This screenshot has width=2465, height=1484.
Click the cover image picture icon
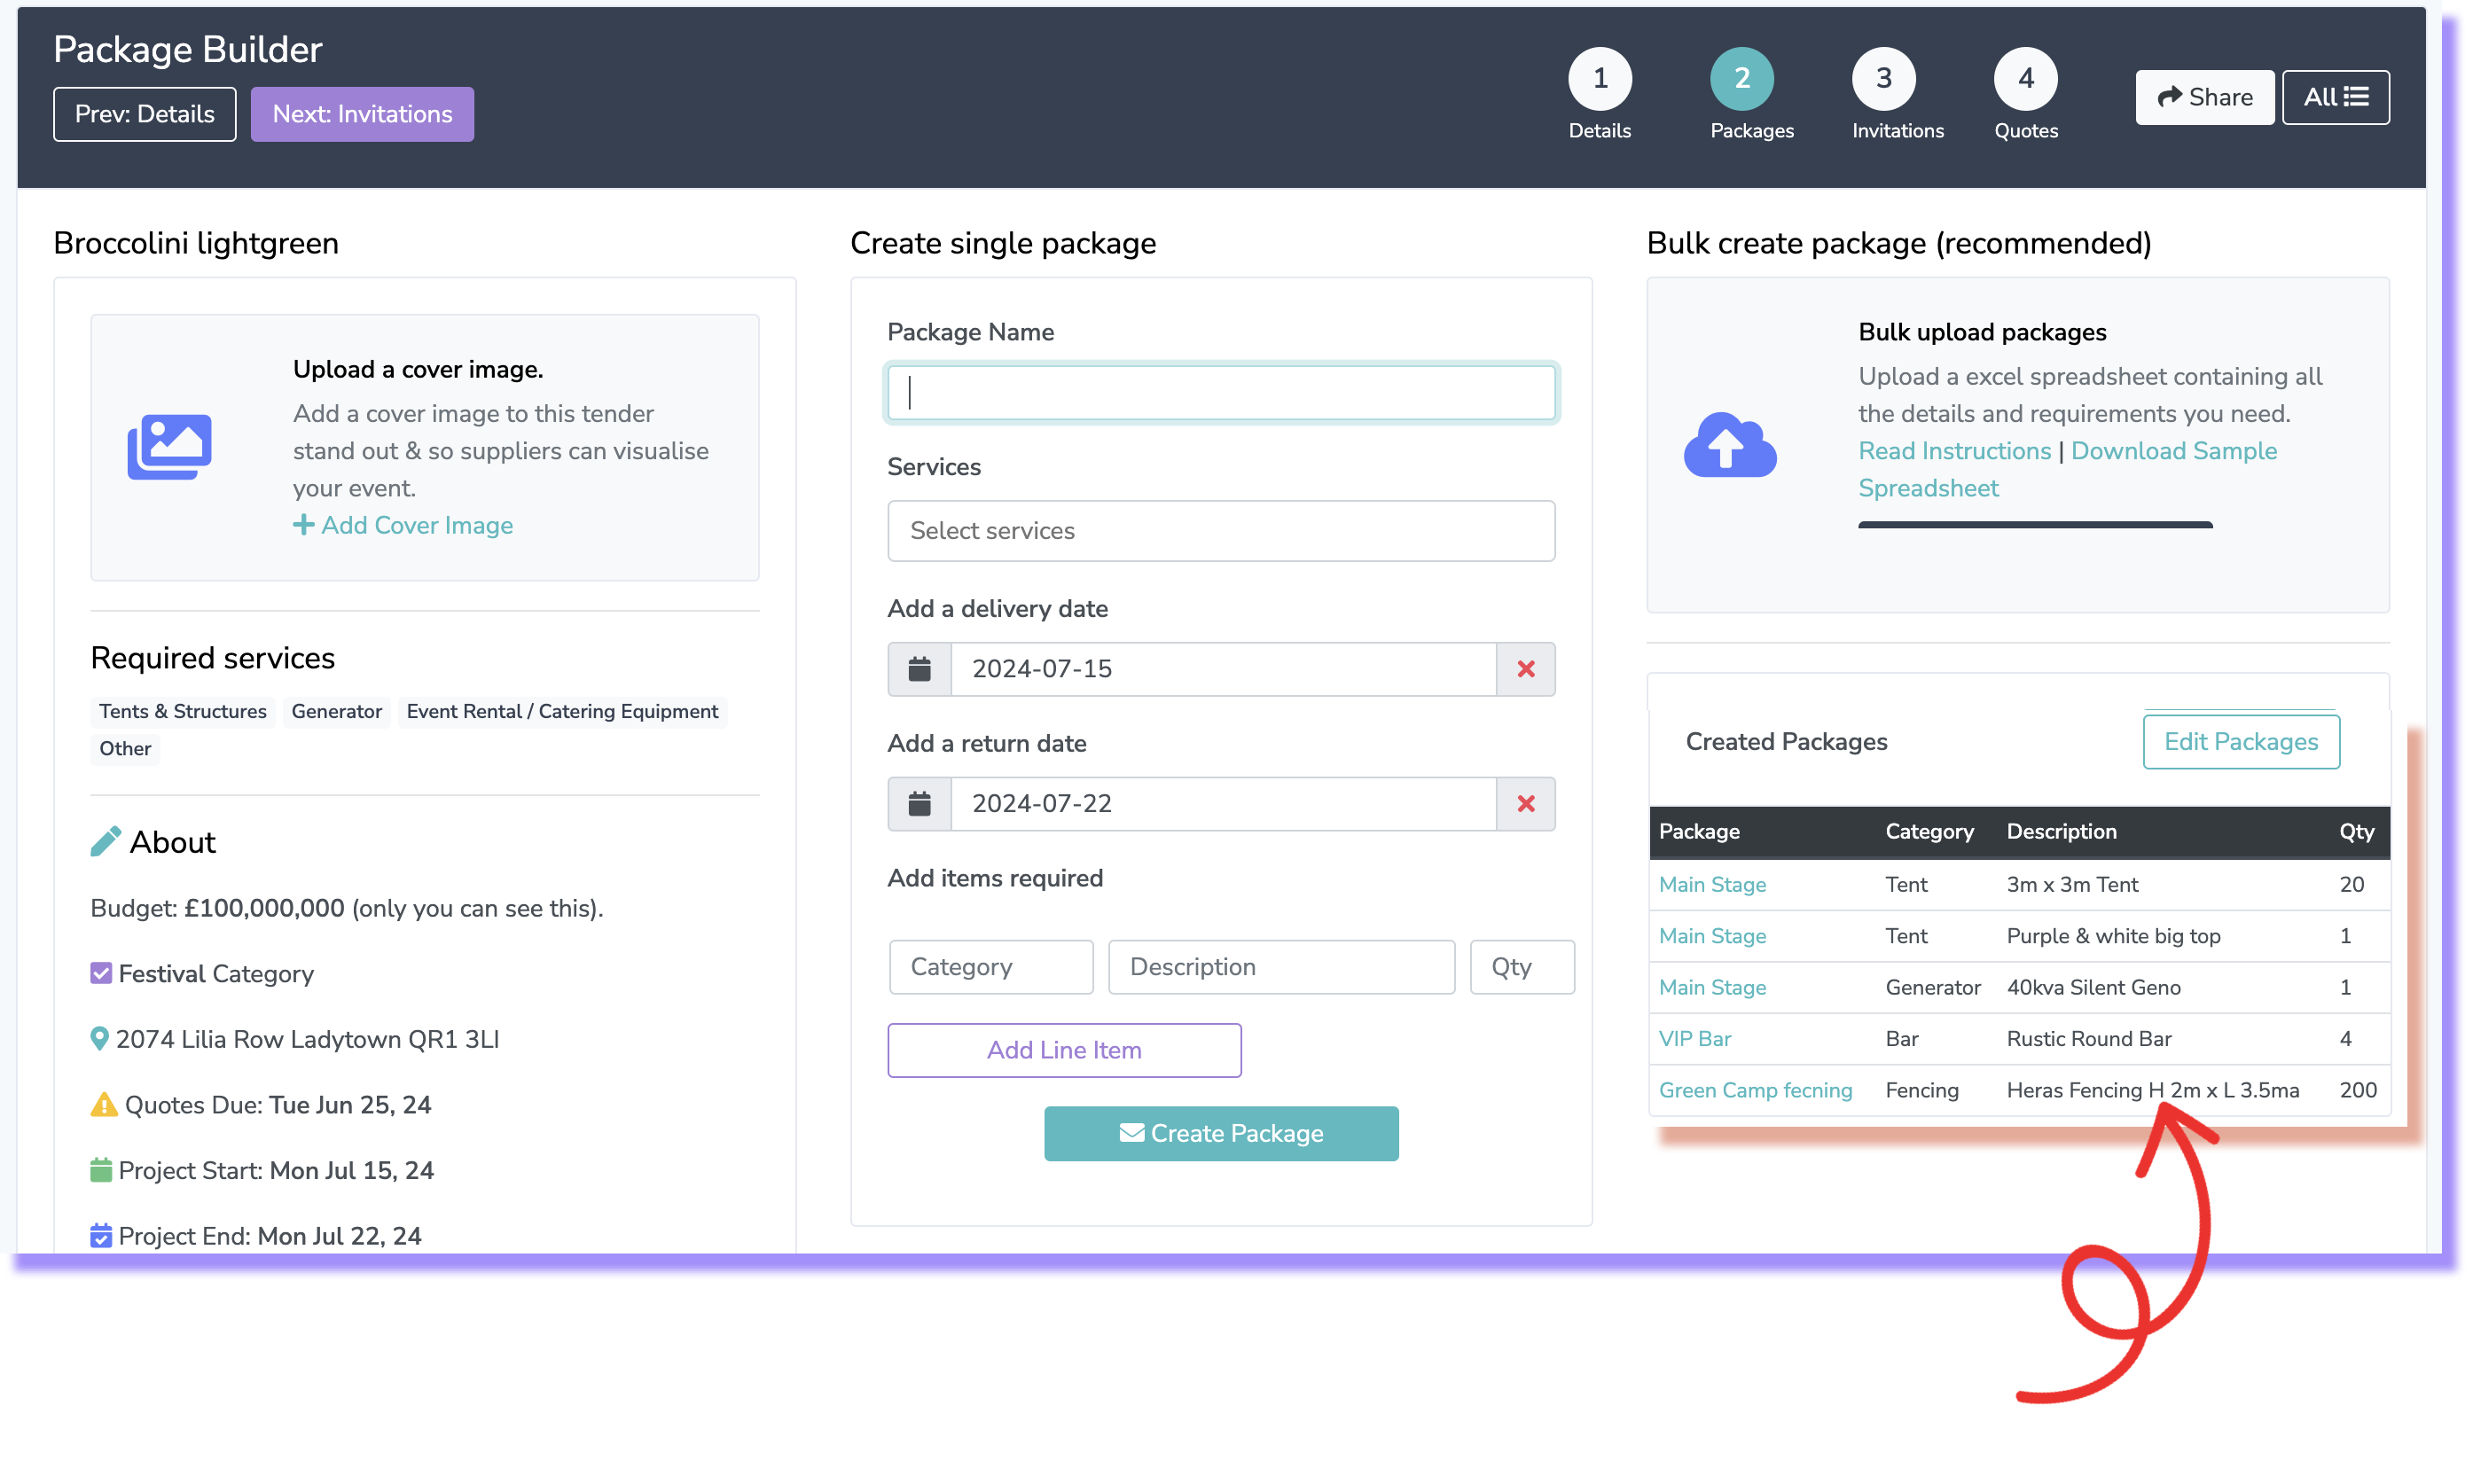tap(169, 447)
